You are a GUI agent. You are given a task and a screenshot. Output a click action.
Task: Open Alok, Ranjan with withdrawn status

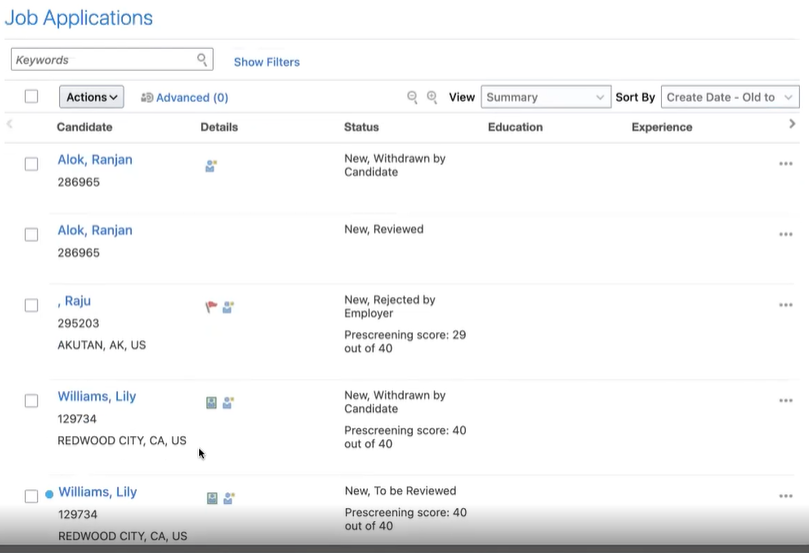(95, 159)
